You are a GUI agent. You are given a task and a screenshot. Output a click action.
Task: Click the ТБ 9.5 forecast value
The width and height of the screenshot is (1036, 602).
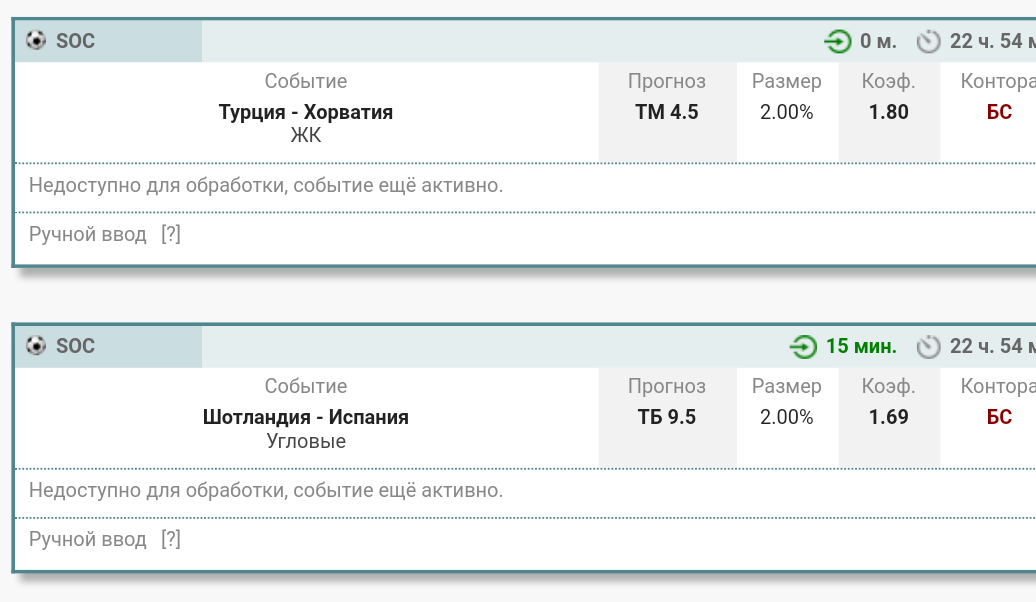coord(667,417)
